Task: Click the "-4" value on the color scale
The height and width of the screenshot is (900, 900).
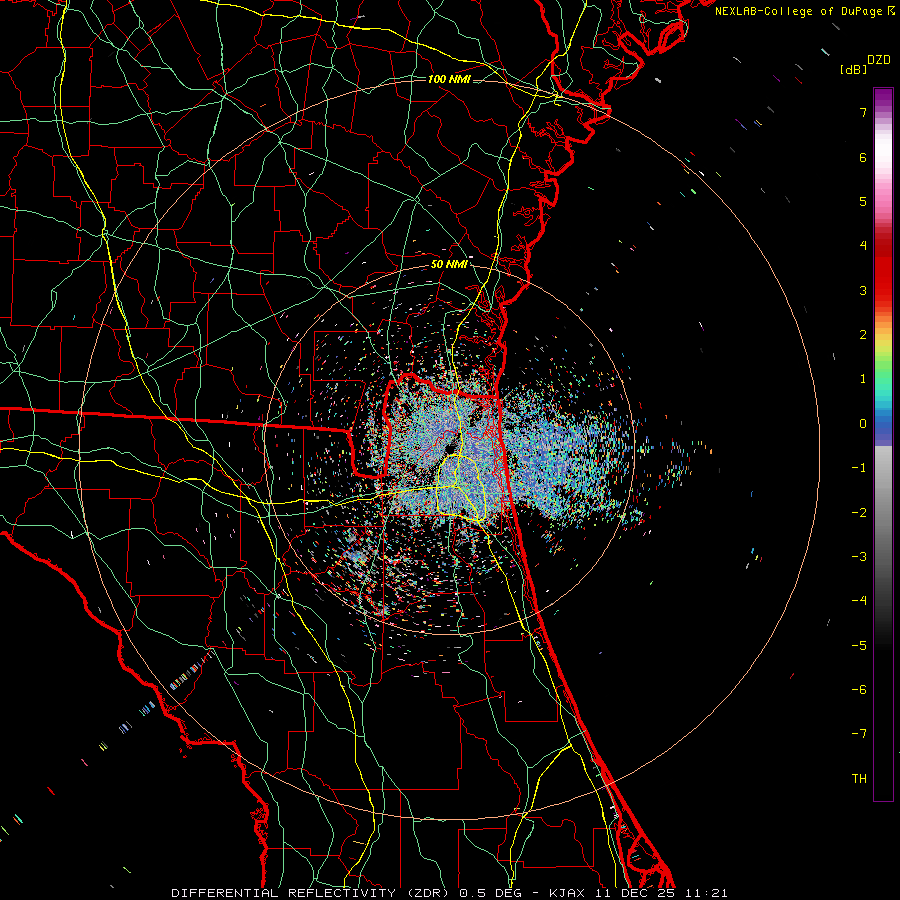Action: pos(859,601)
